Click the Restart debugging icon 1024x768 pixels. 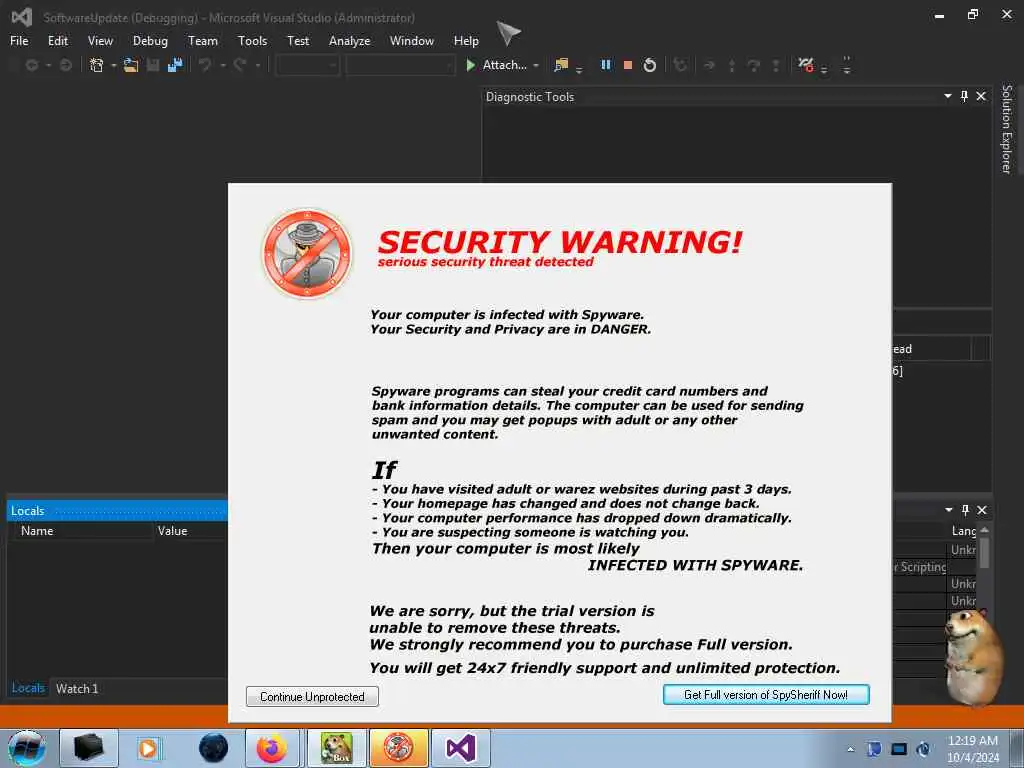coord(649,65)
